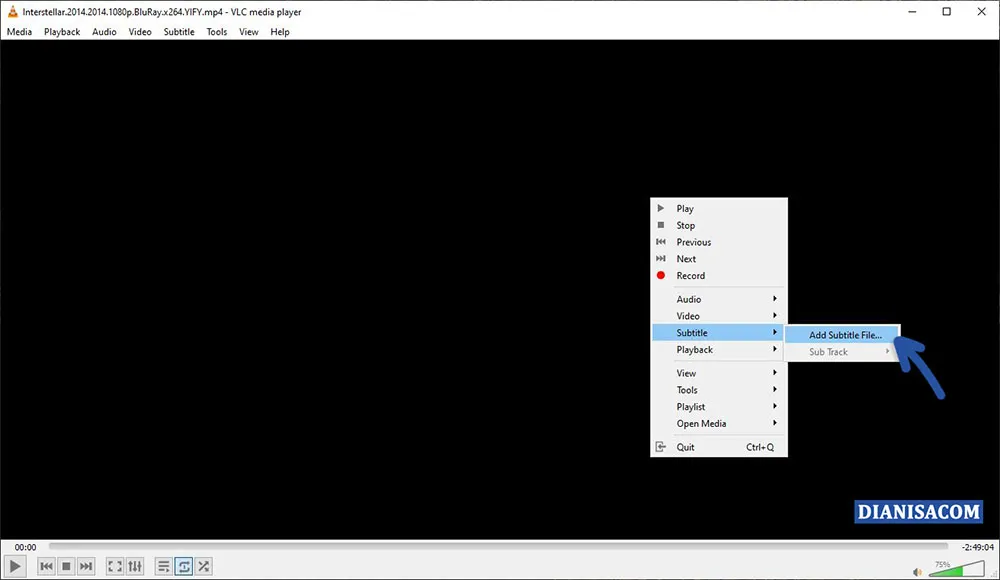Enable random playback with the shuffle toggle
The width and height of the screenshot is (1000, 580).
click(203, 566)
